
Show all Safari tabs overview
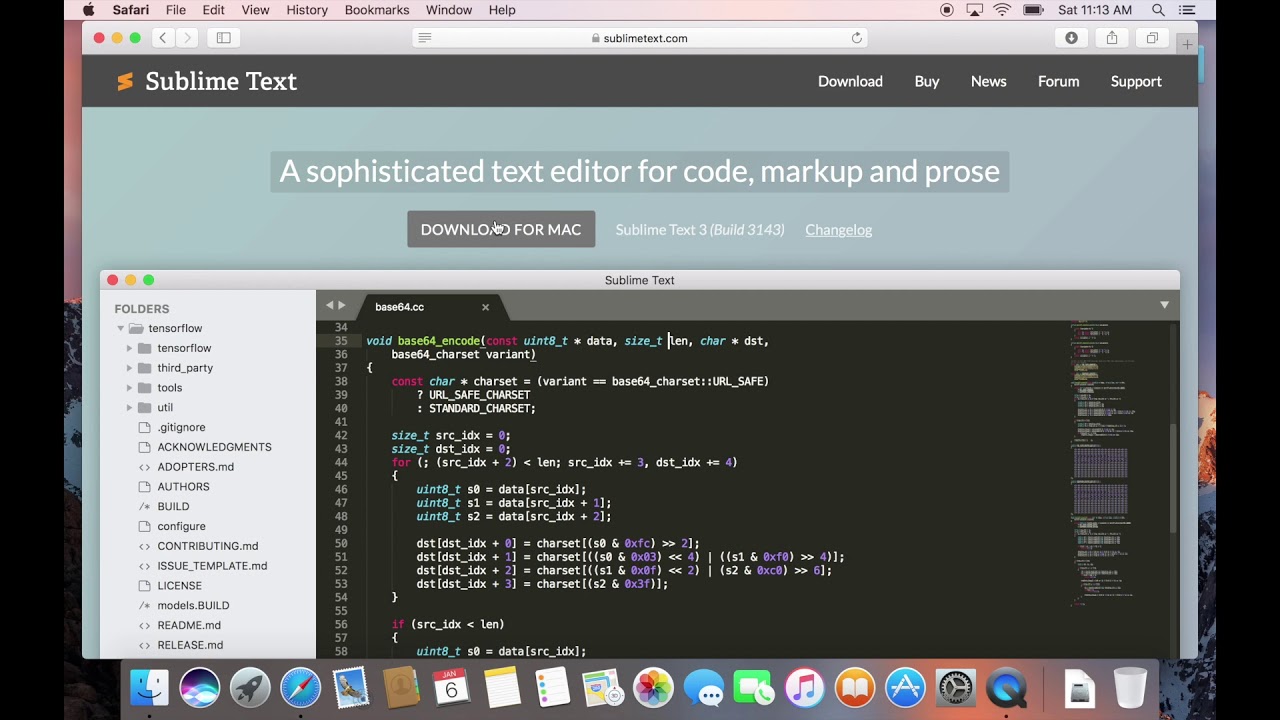point(1152,38)
